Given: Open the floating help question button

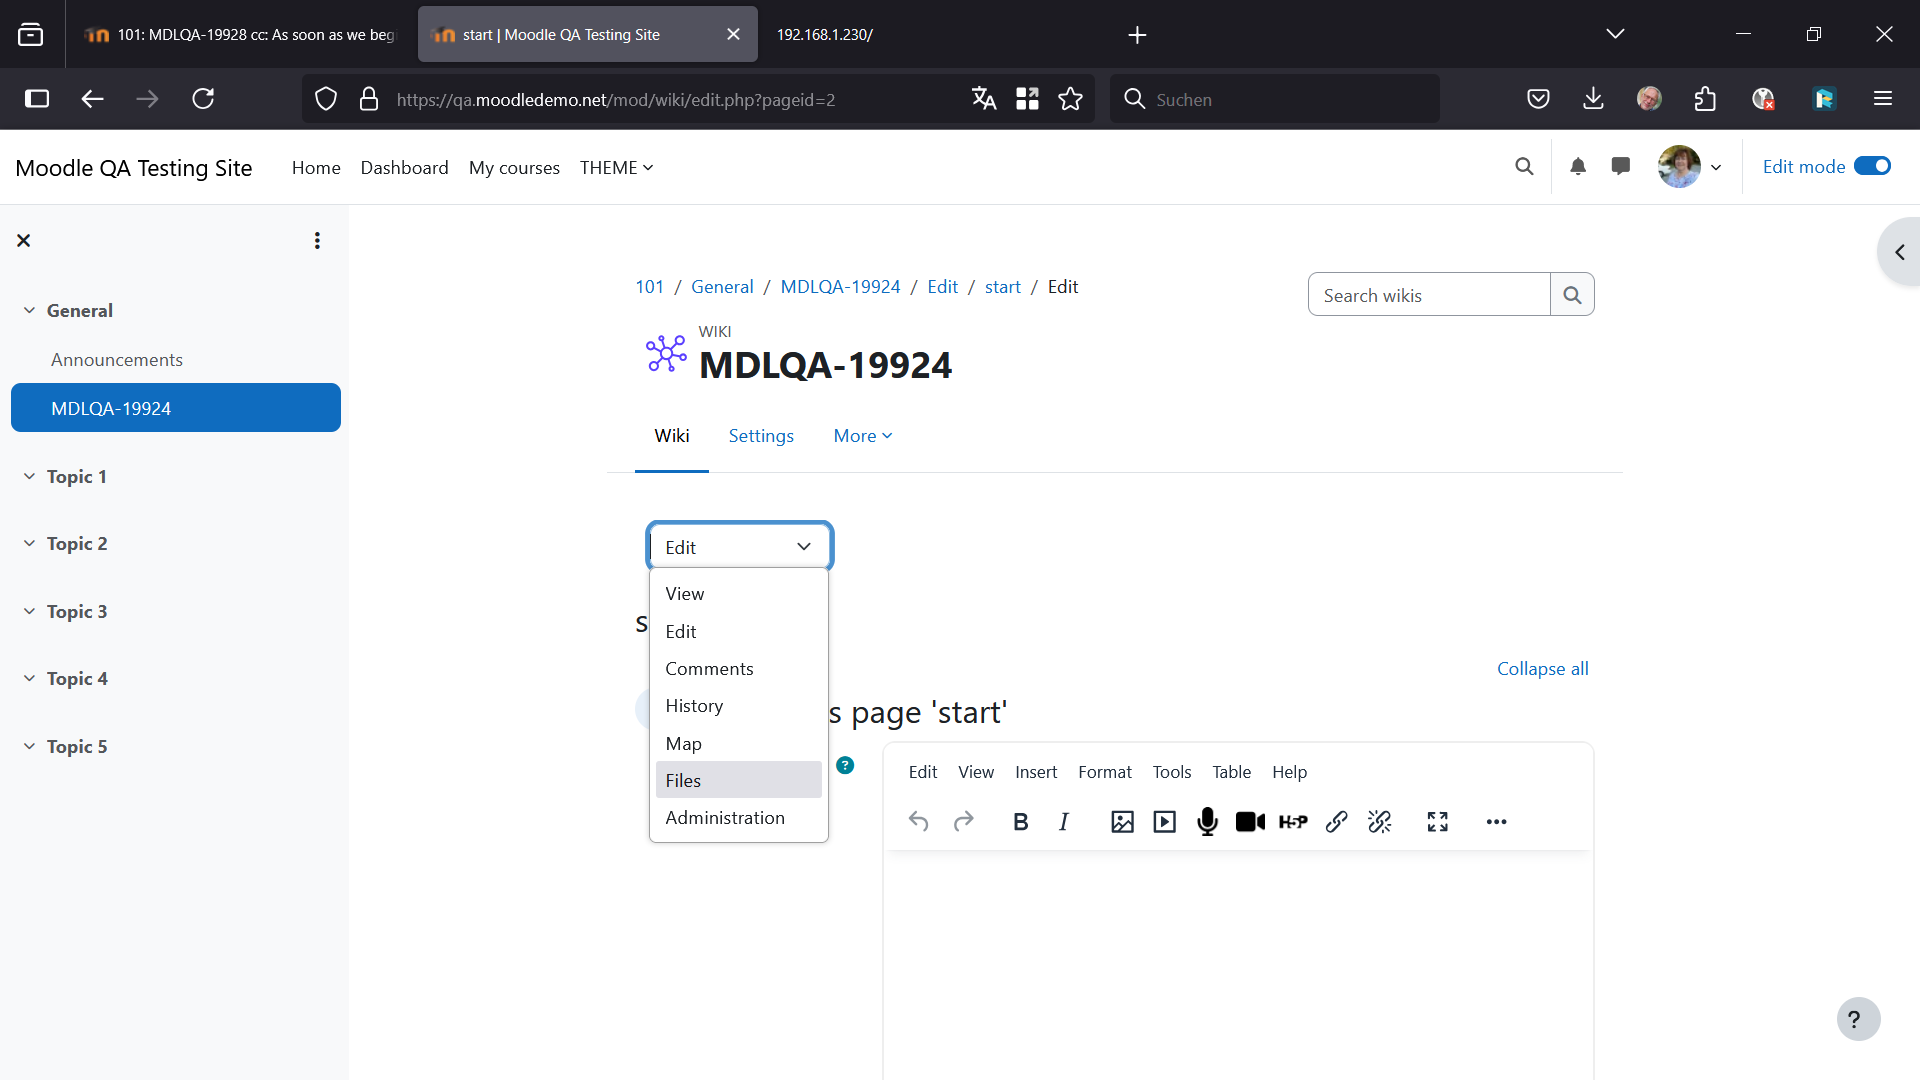Looking at the screenshot, I should pyautogui.click(x=1858, y=1019).
